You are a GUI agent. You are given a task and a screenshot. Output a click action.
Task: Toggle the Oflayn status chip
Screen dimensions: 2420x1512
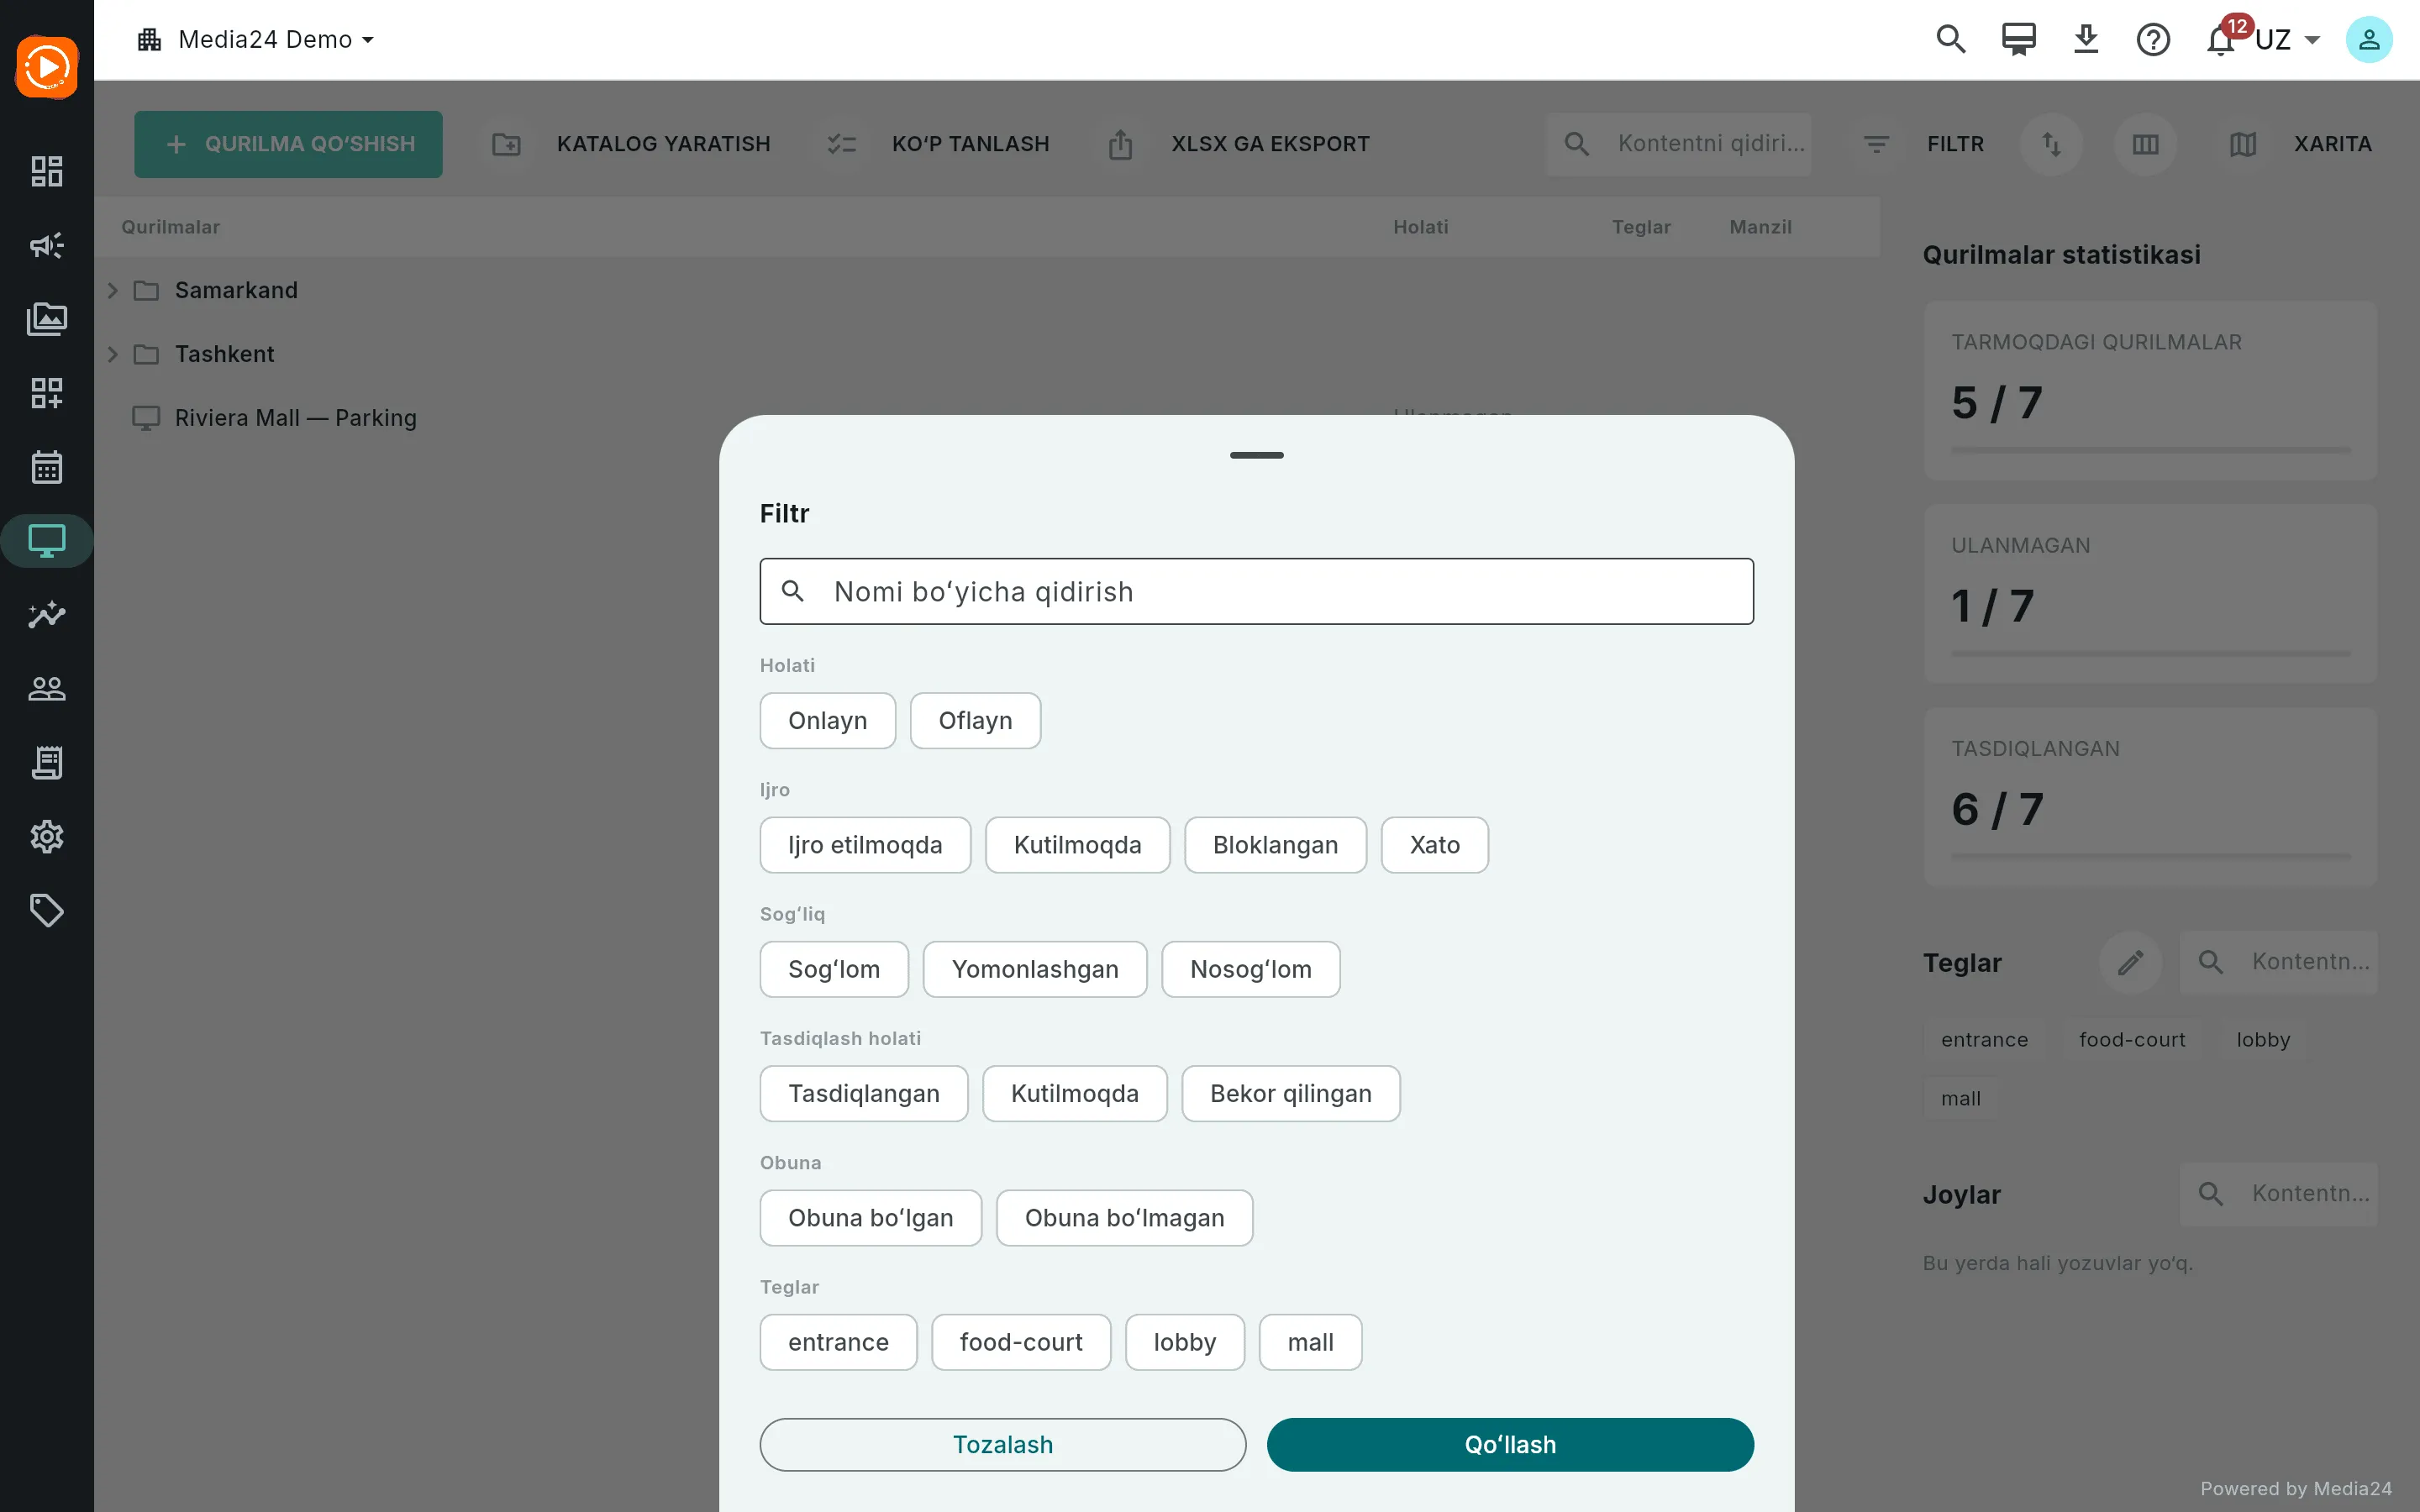pos(975,720)
